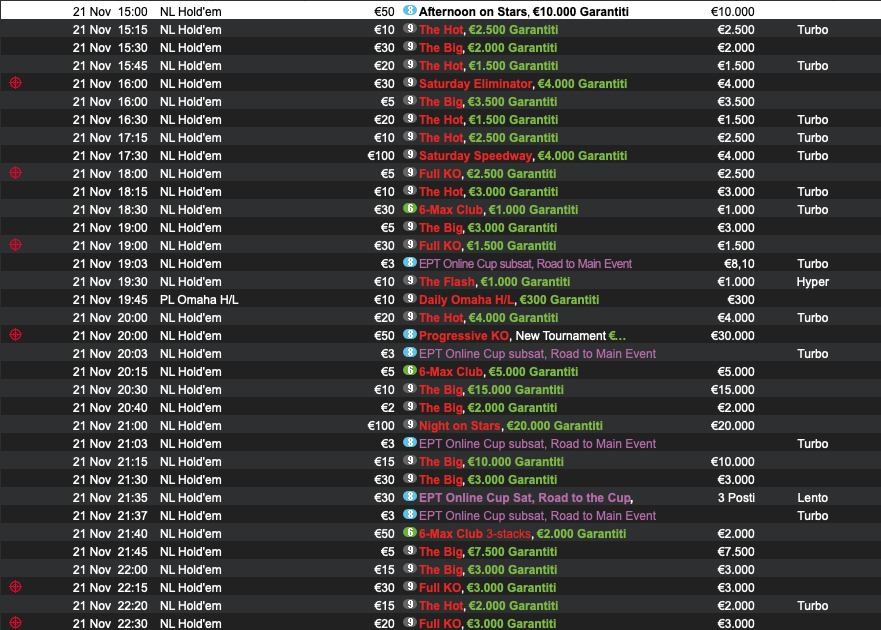Click the 9-max seat badge on the 21:45 The Big row
Screen dimensions: 881x630
tap(410, 550)
